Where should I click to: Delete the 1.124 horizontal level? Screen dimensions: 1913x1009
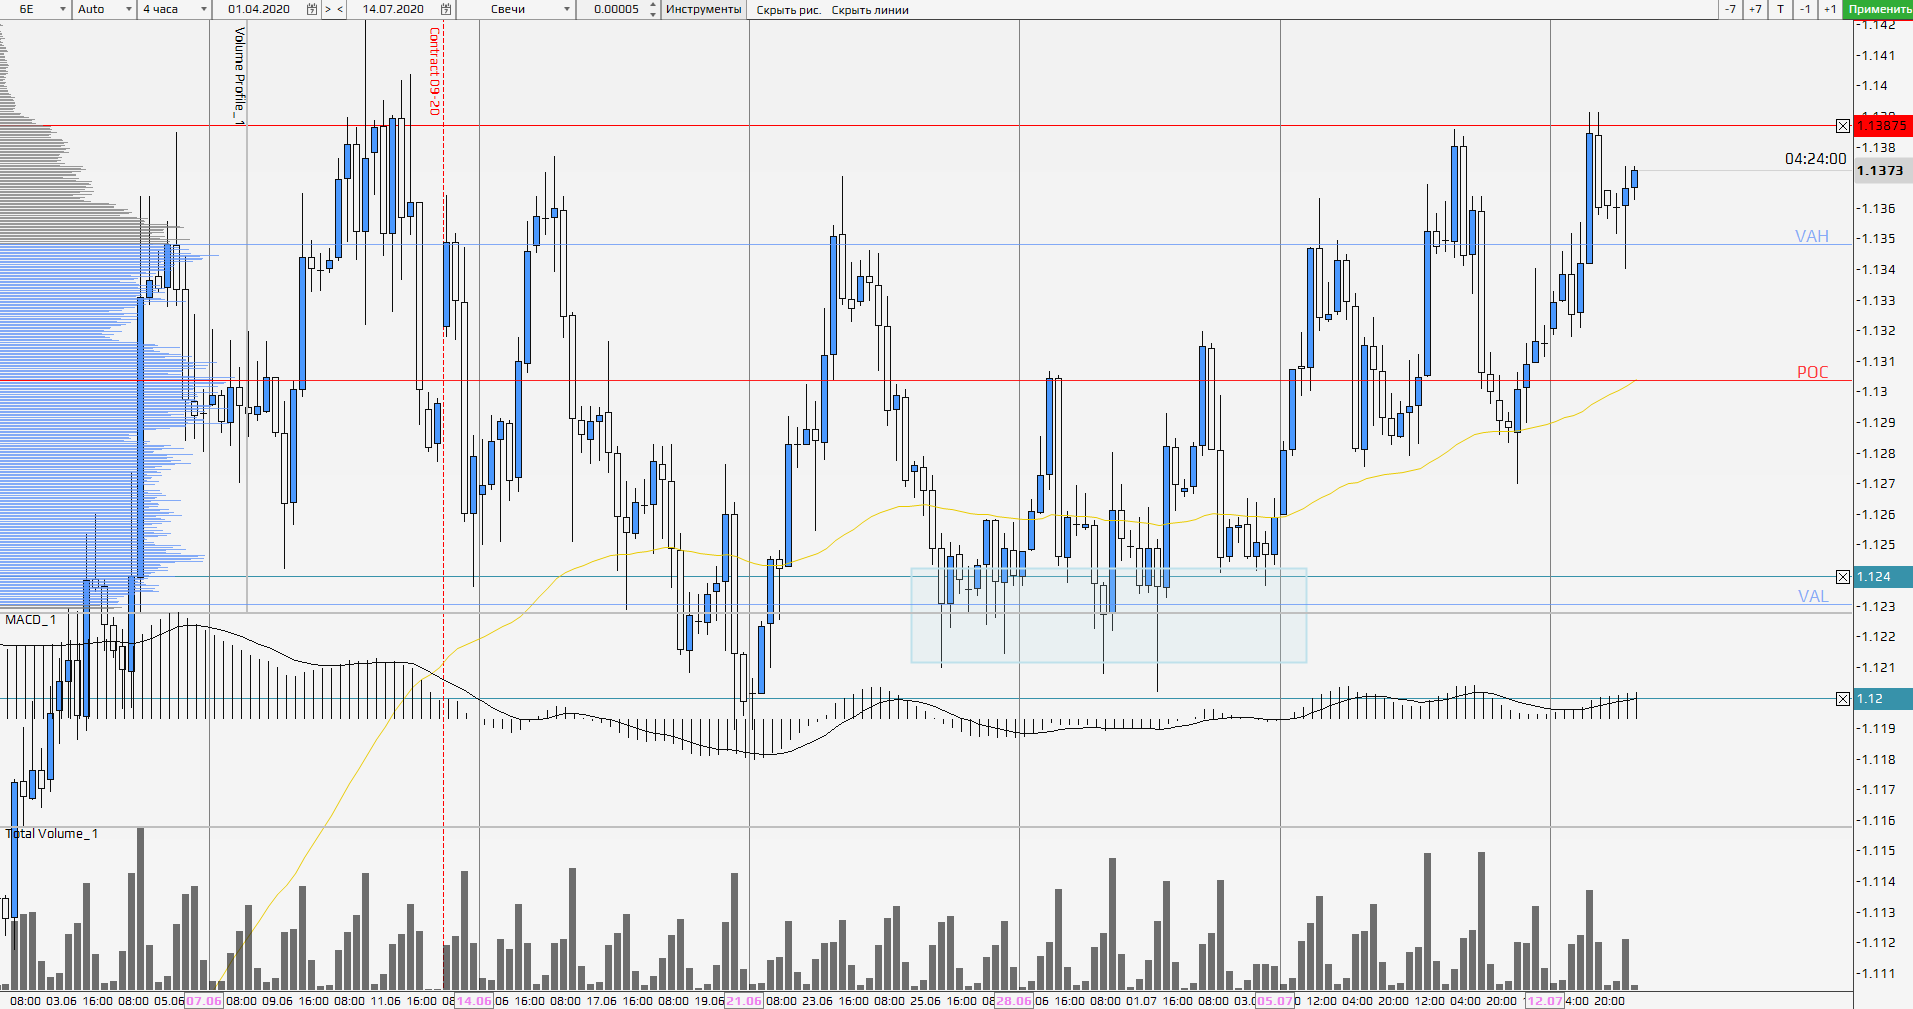1842,577
